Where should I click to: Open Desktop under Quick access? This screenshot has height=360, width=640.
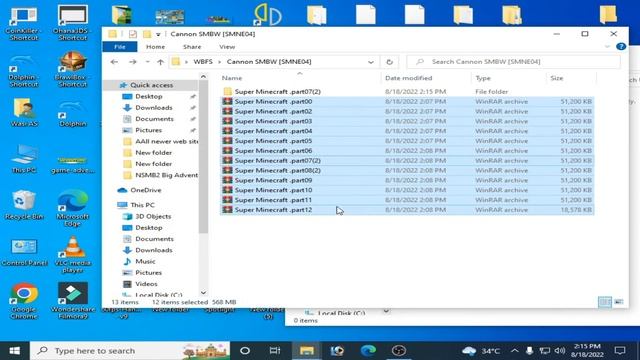(x=149, y=96)
